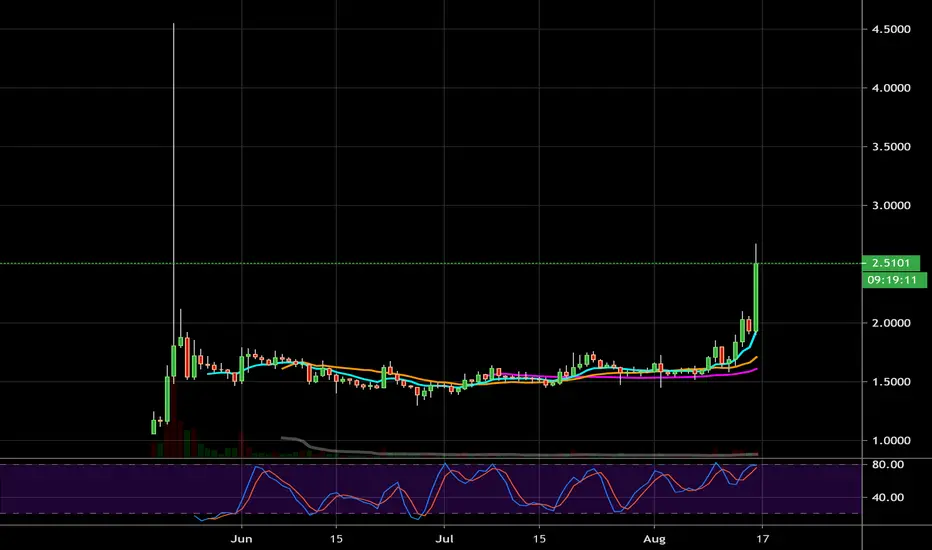Click the 3.5000 price axis label

click(891, 147)
